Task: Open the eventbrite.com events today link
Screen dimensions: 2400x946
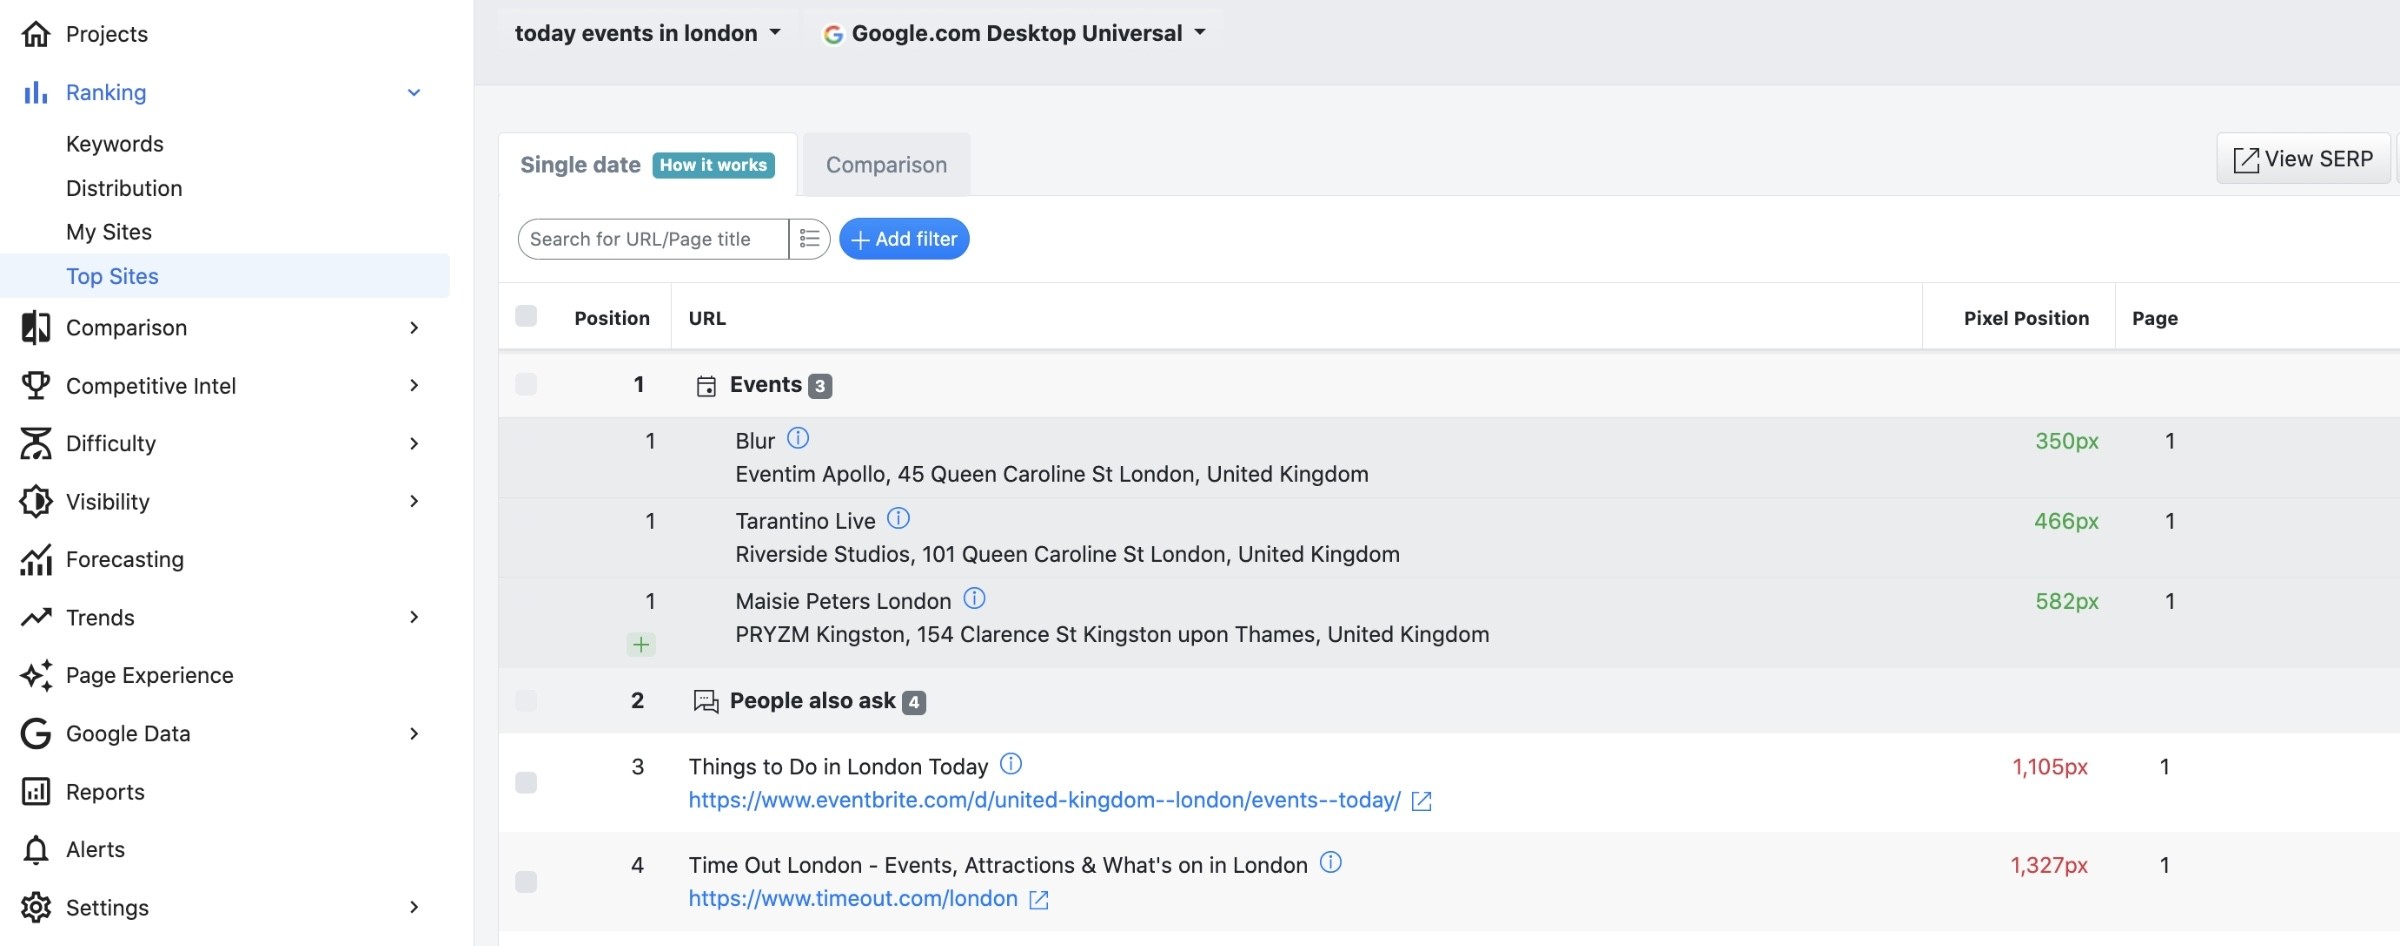Action: [1044, 801]
